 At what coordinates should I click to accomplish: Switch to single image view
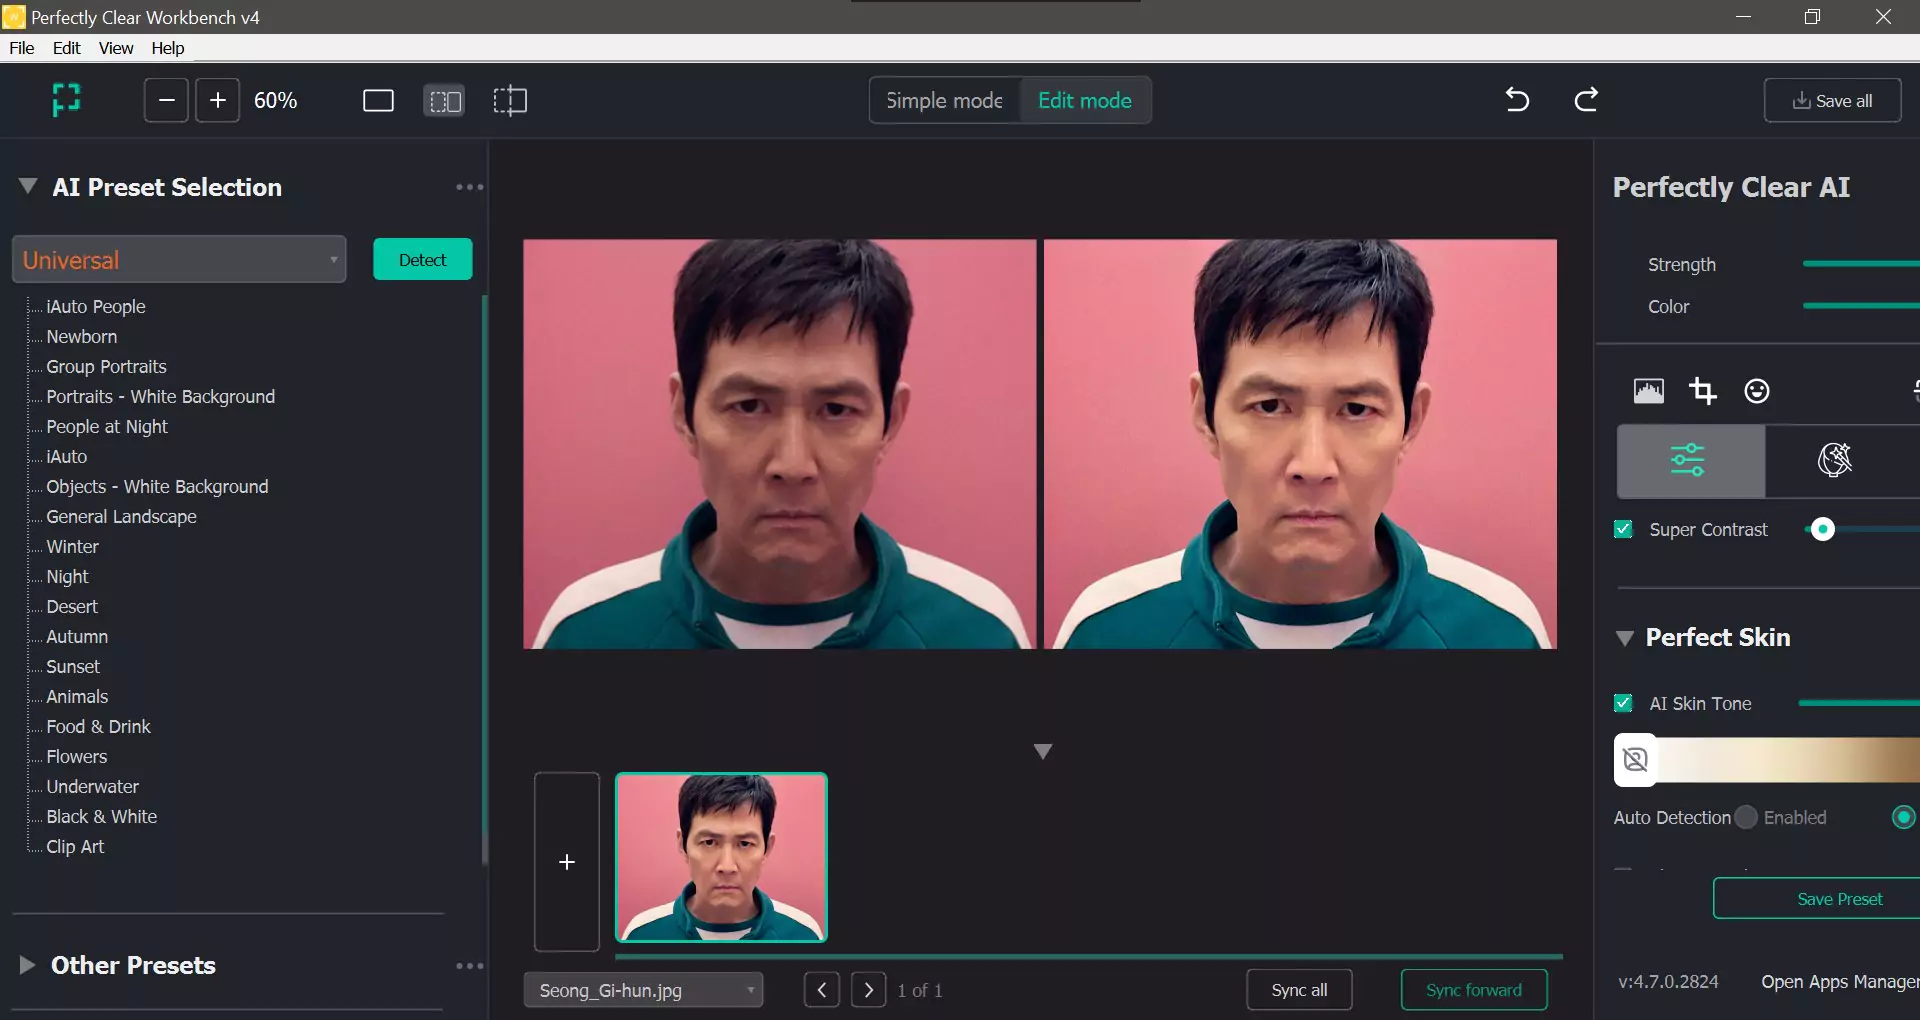(x=378, y=101)
